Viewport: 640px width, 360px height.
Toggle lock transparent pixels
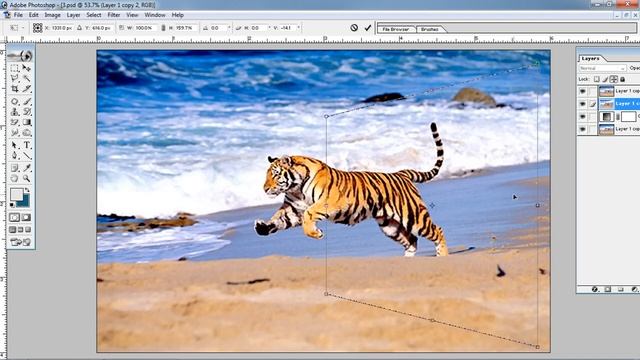[x=597, y=79]
